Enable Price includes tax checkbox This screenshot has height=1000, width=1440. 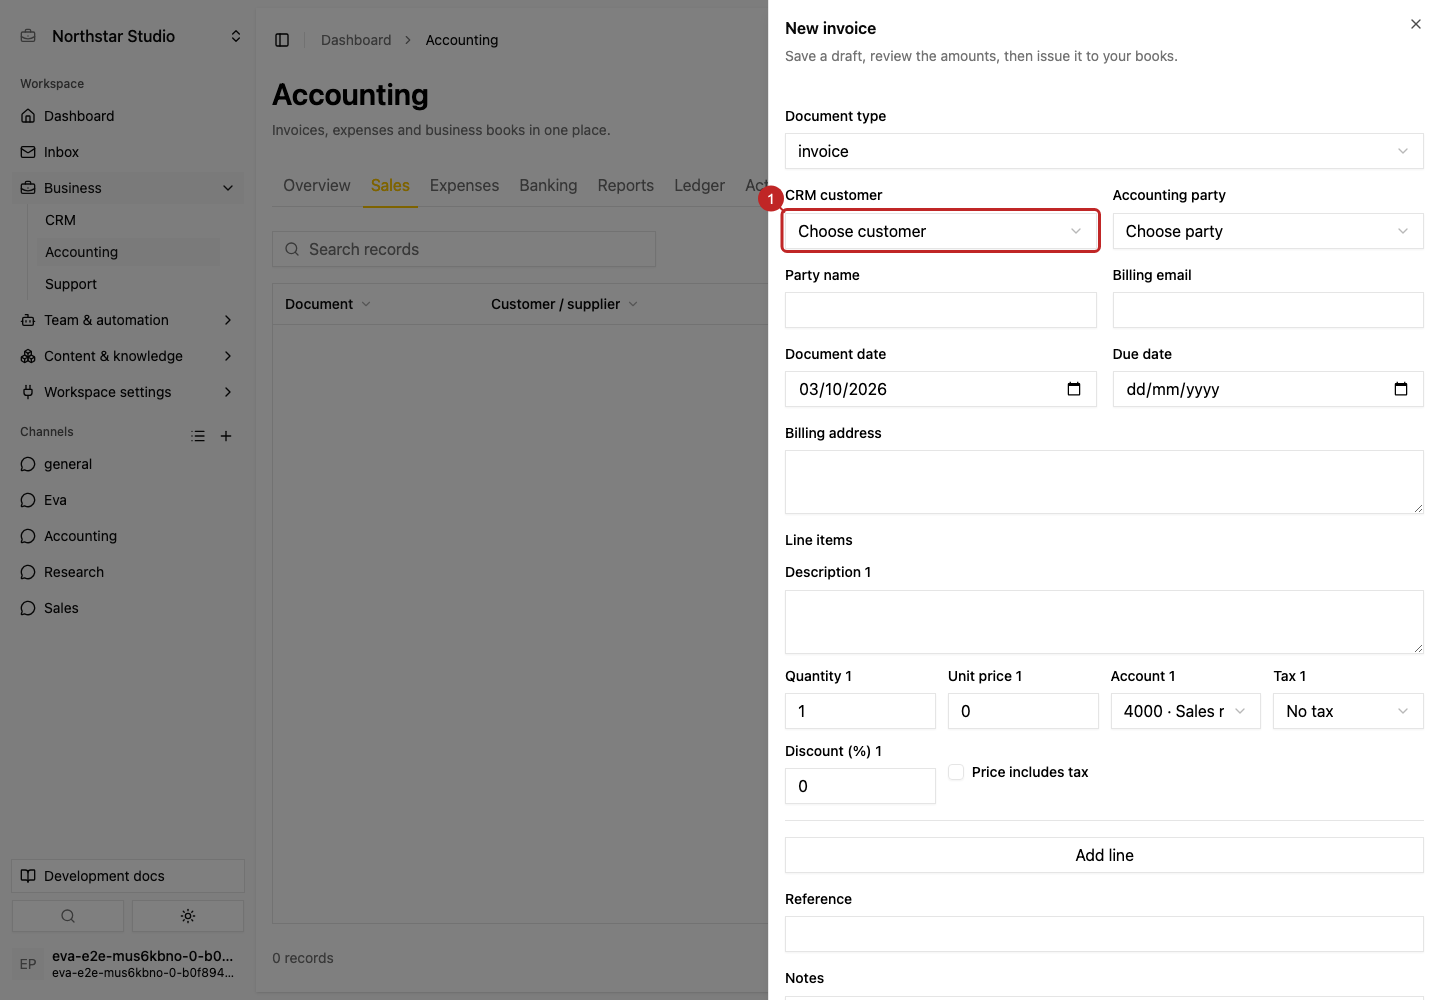[956, 772]
